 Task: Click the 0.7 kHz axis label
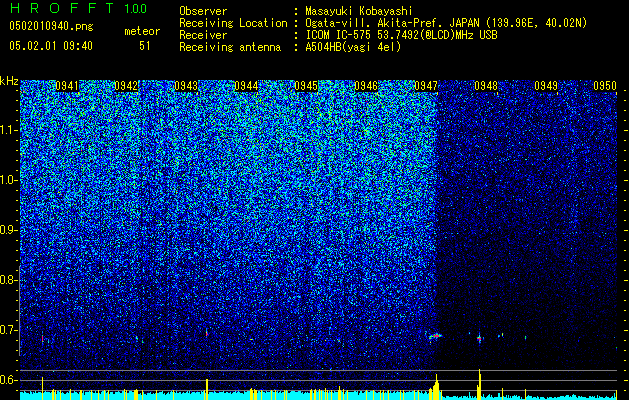click(x=8, y=330)
